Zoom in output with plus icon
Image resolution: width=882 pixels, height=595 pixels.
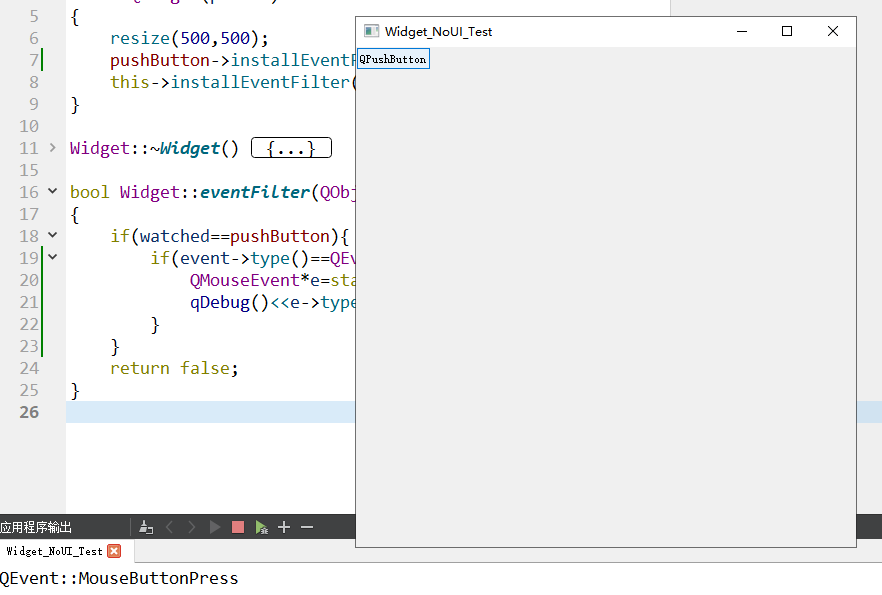pos(284,527)
